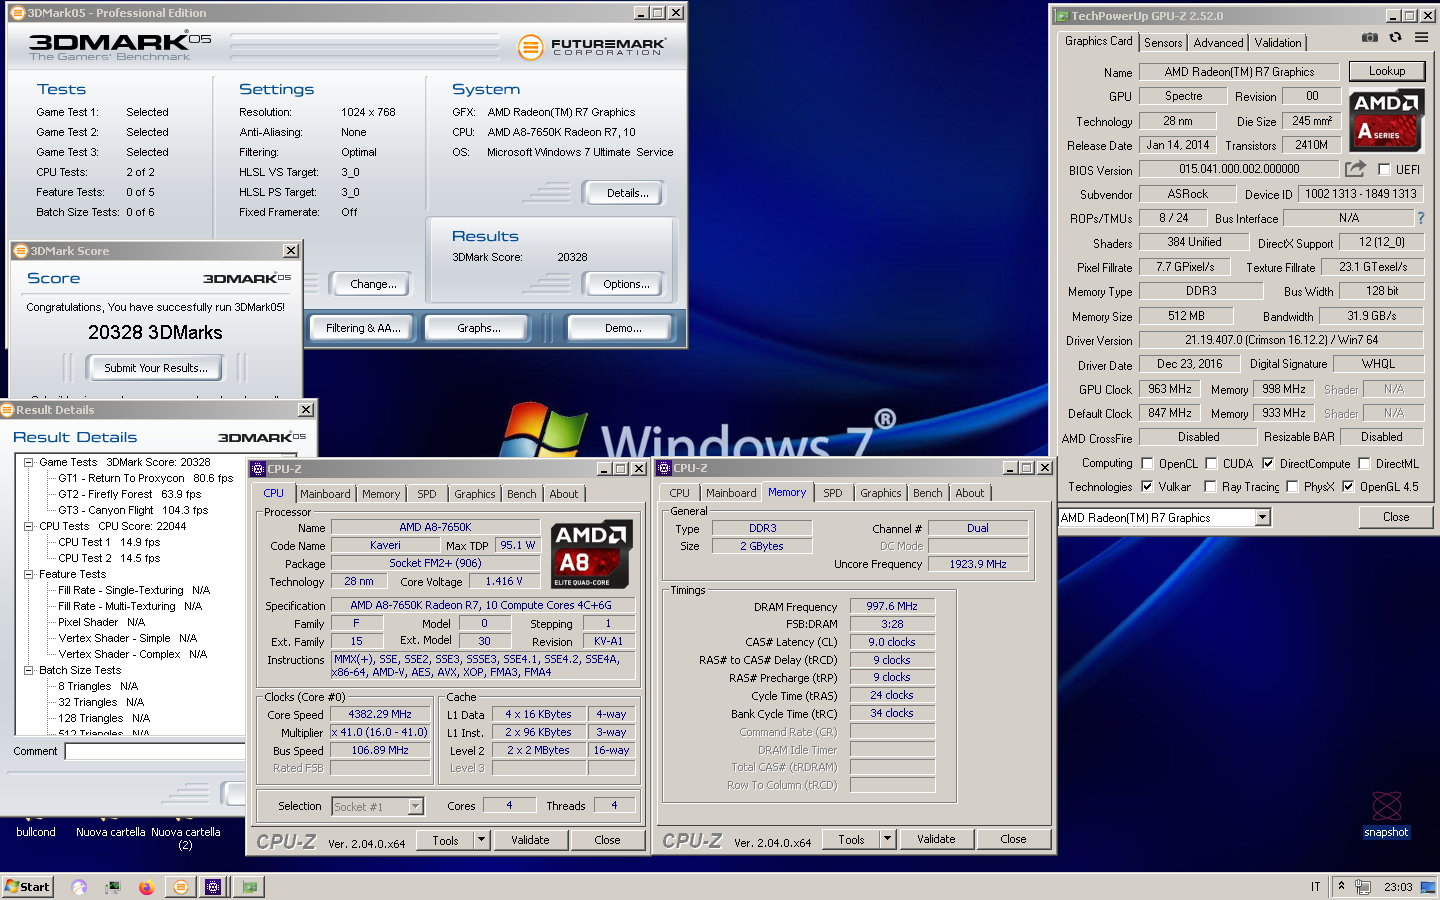Viewport: 1440px width, 900px height.
Task: Show hidden system tray icons
Action: (x=1341, y=886)
